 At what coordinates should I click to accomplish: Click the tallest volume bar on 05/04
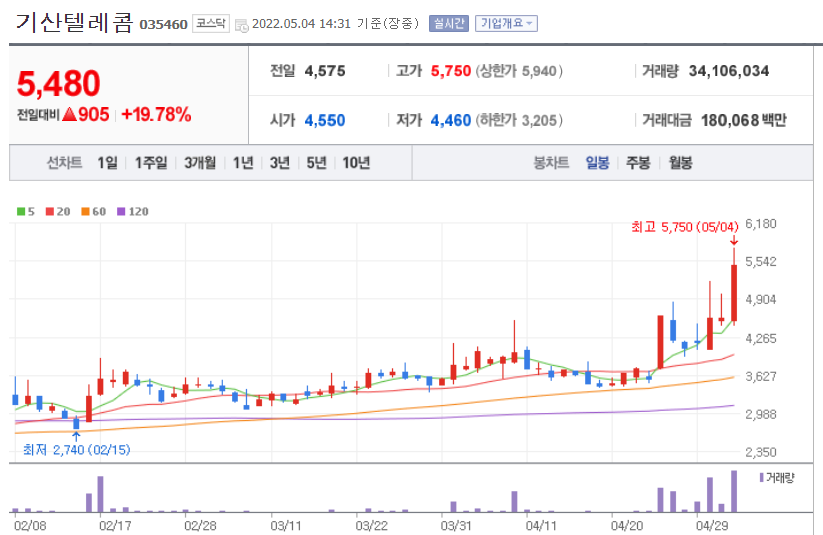click(x=734, y=491)
